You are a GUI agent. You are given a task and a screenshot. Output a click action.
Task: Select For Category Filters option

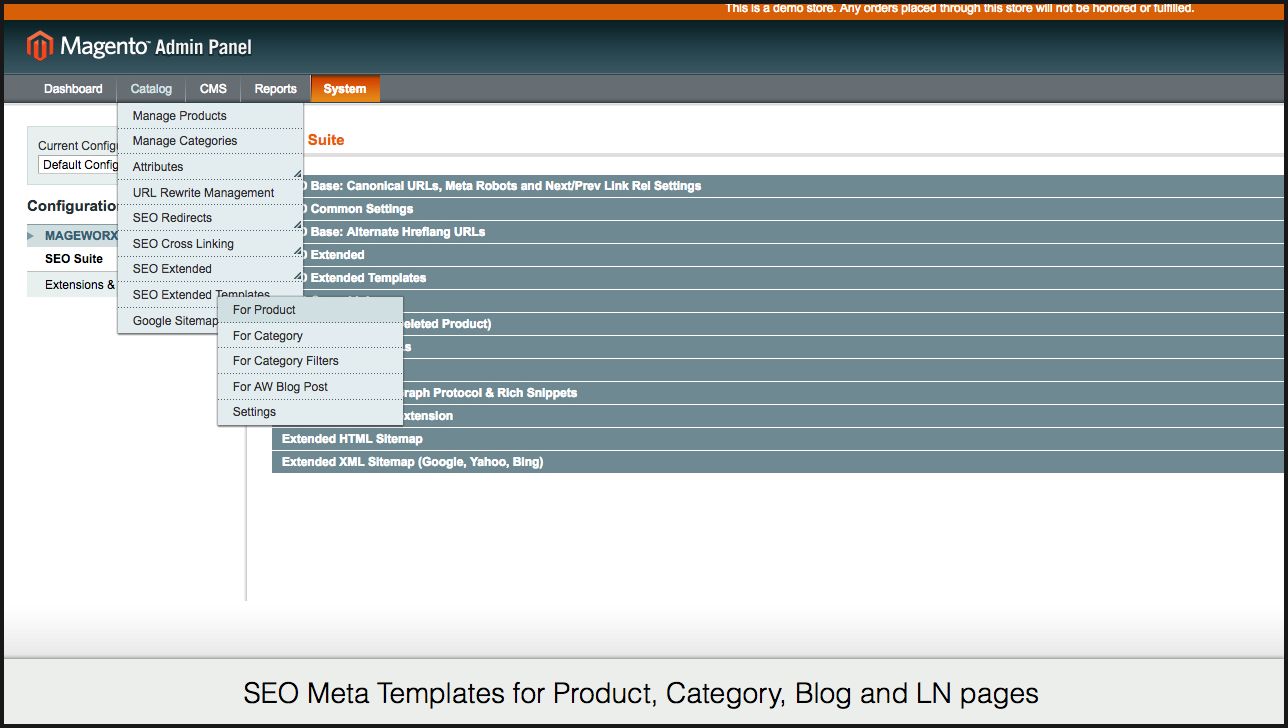(x=286, y=361)
